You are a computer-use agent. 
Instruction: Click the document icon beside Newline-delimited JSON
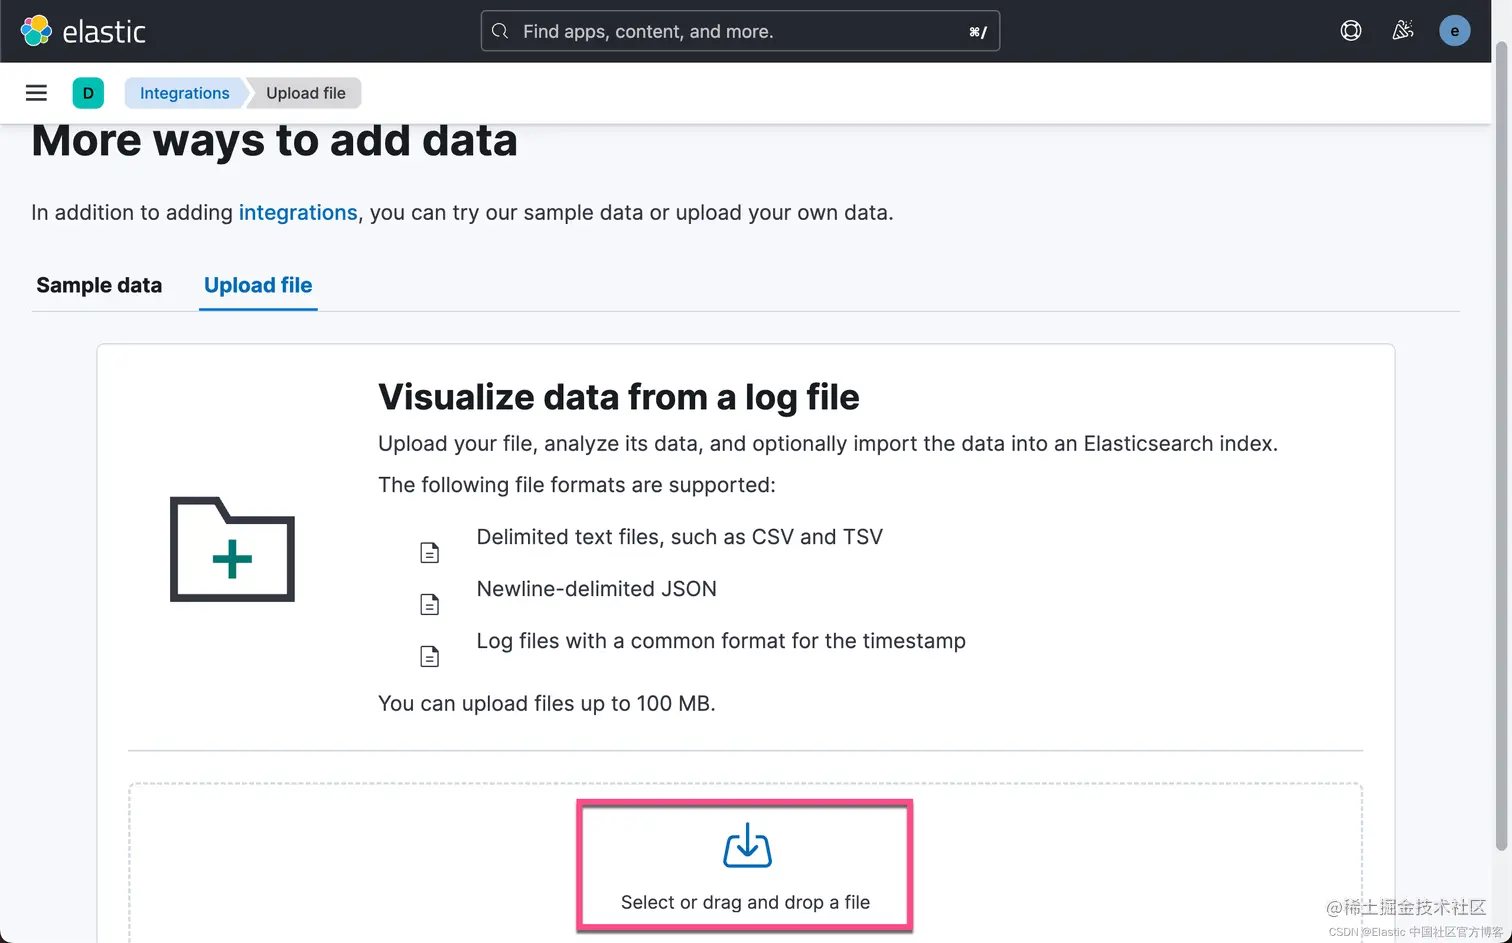429,604
